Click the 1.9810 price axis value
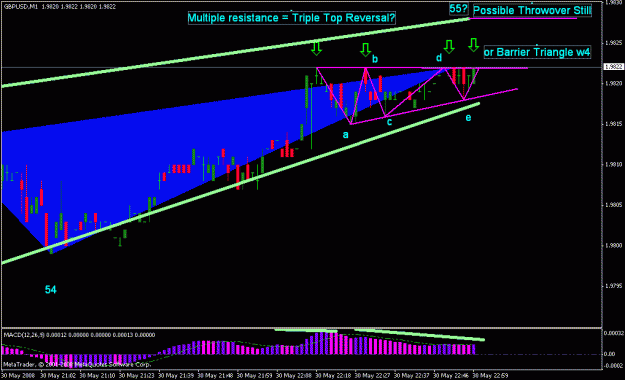The width and height of the screenshot is (625, 380). click(614, 164)
